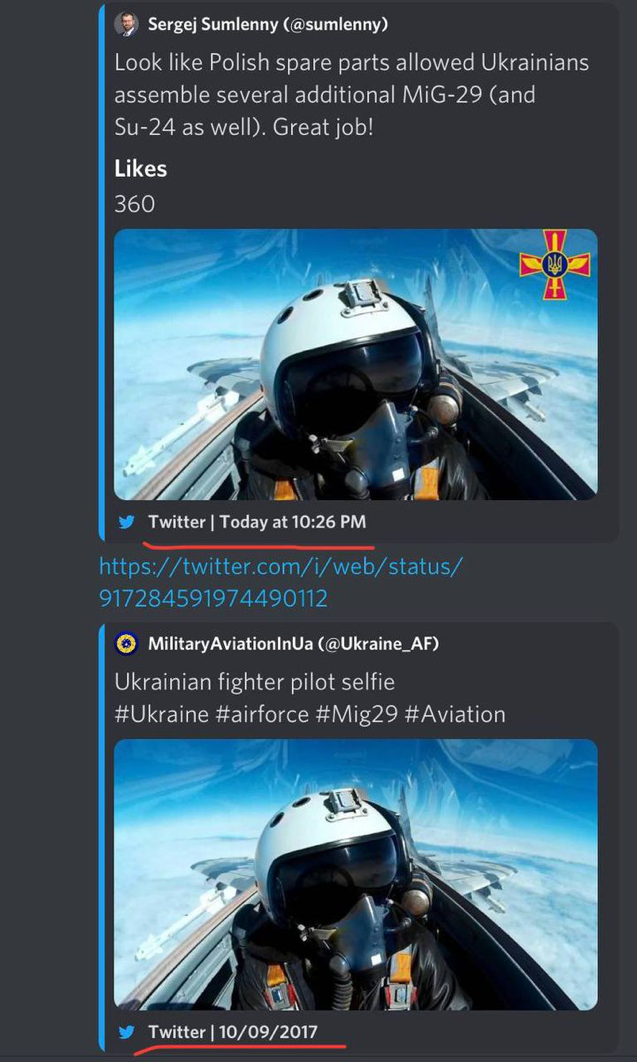This screenshot has width=637, height=1062.
Task: Click the 360 likes count
Action: click(135, 204)
